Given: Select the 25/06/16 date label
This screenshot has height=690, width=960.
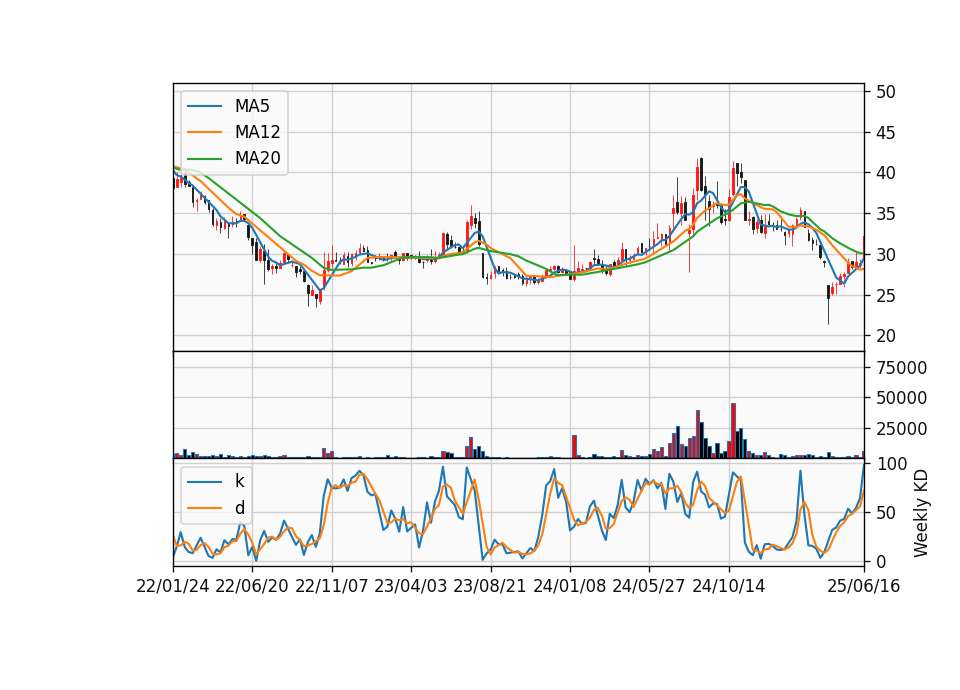Looking at the screenshot, I should coord(864,586).
